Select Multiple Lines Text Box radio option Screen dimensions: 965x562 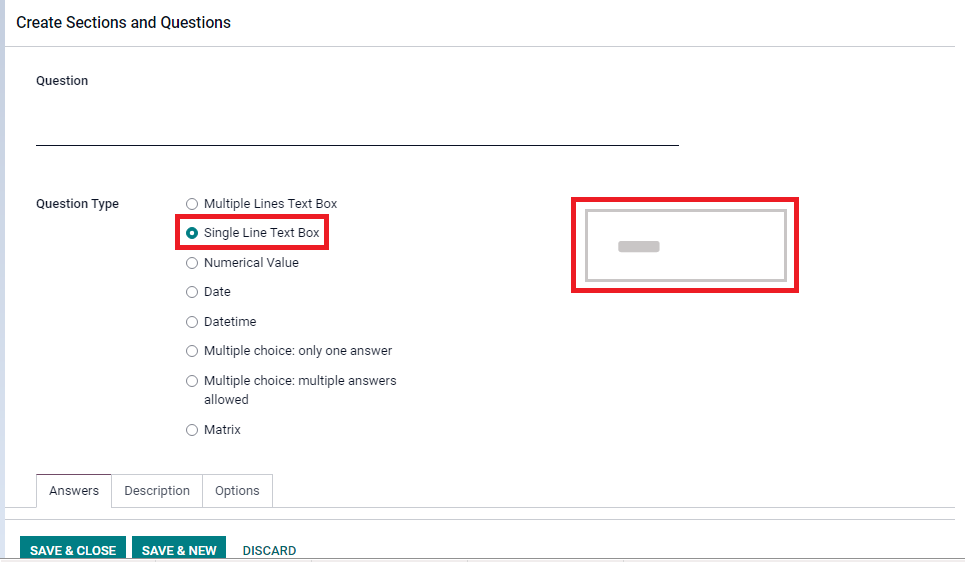[192, 204]
